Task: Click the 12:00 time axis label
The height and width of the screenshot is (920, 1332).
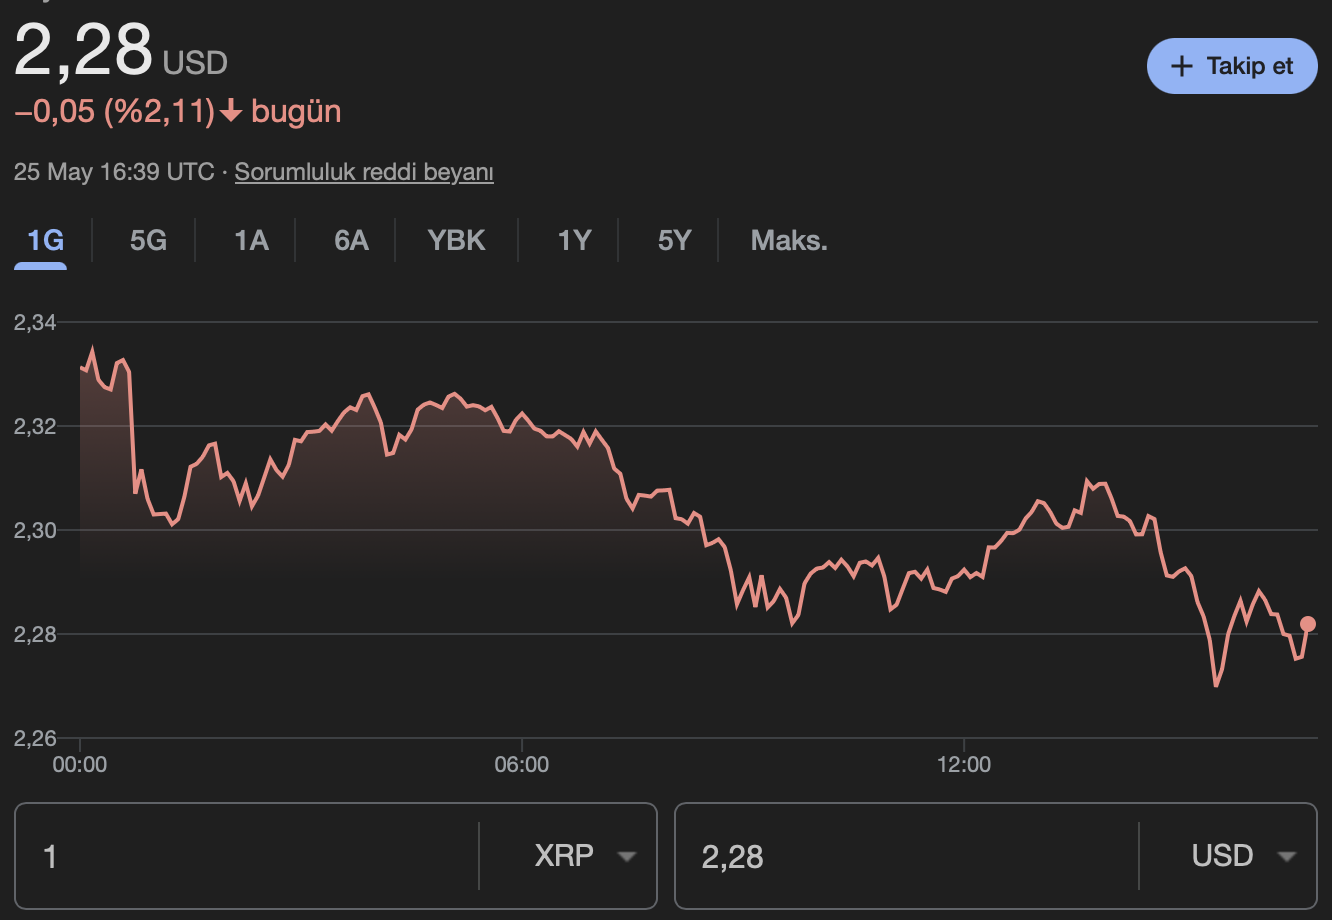Action: tap(964, 765)
